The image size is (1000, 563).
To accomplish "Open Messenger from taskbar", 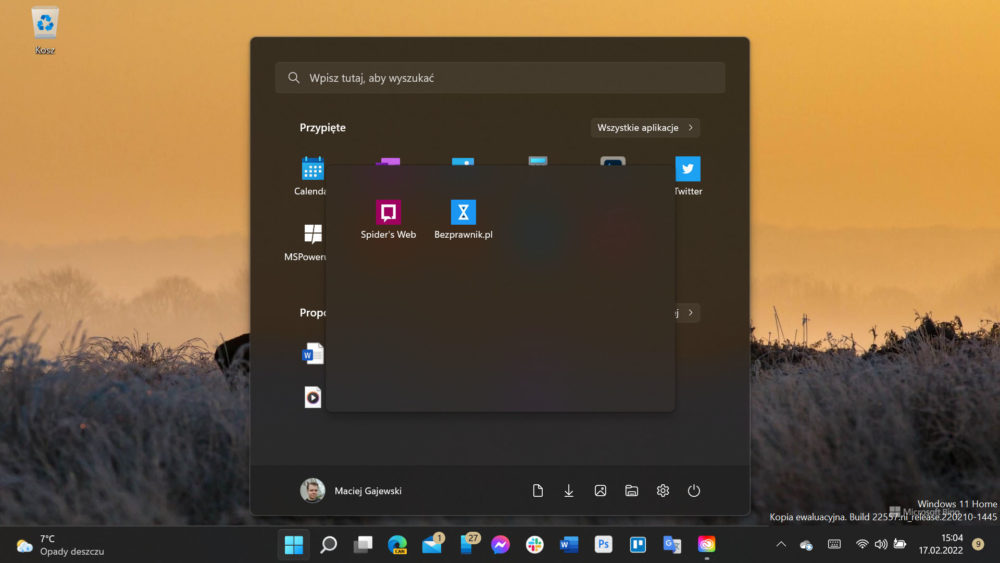I will [501, 545].
